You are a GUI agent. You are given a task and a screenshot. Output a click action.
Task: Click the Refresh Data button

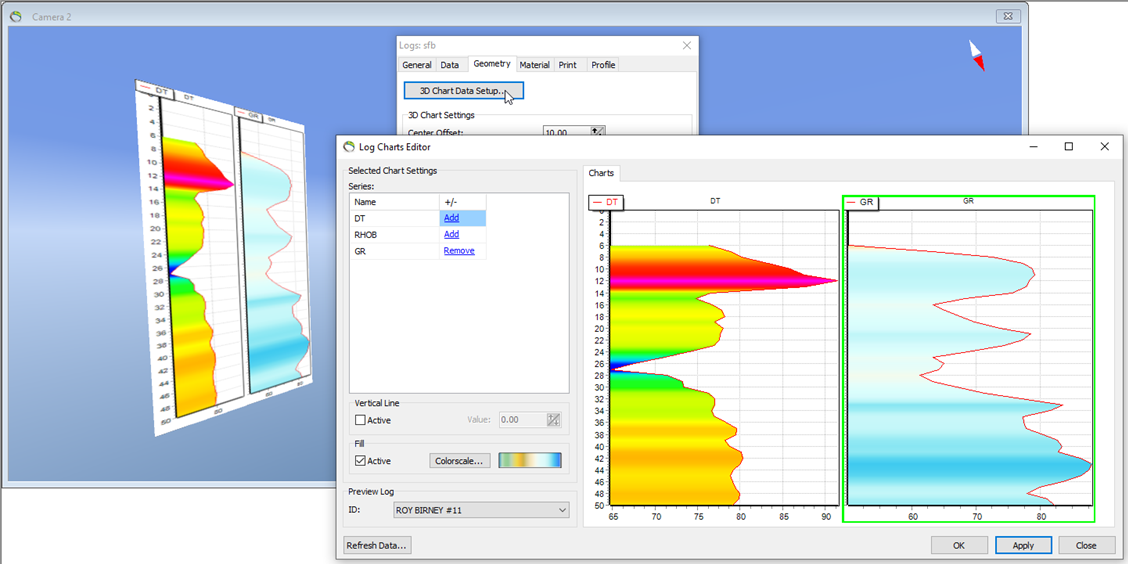[x=378, y=545]
